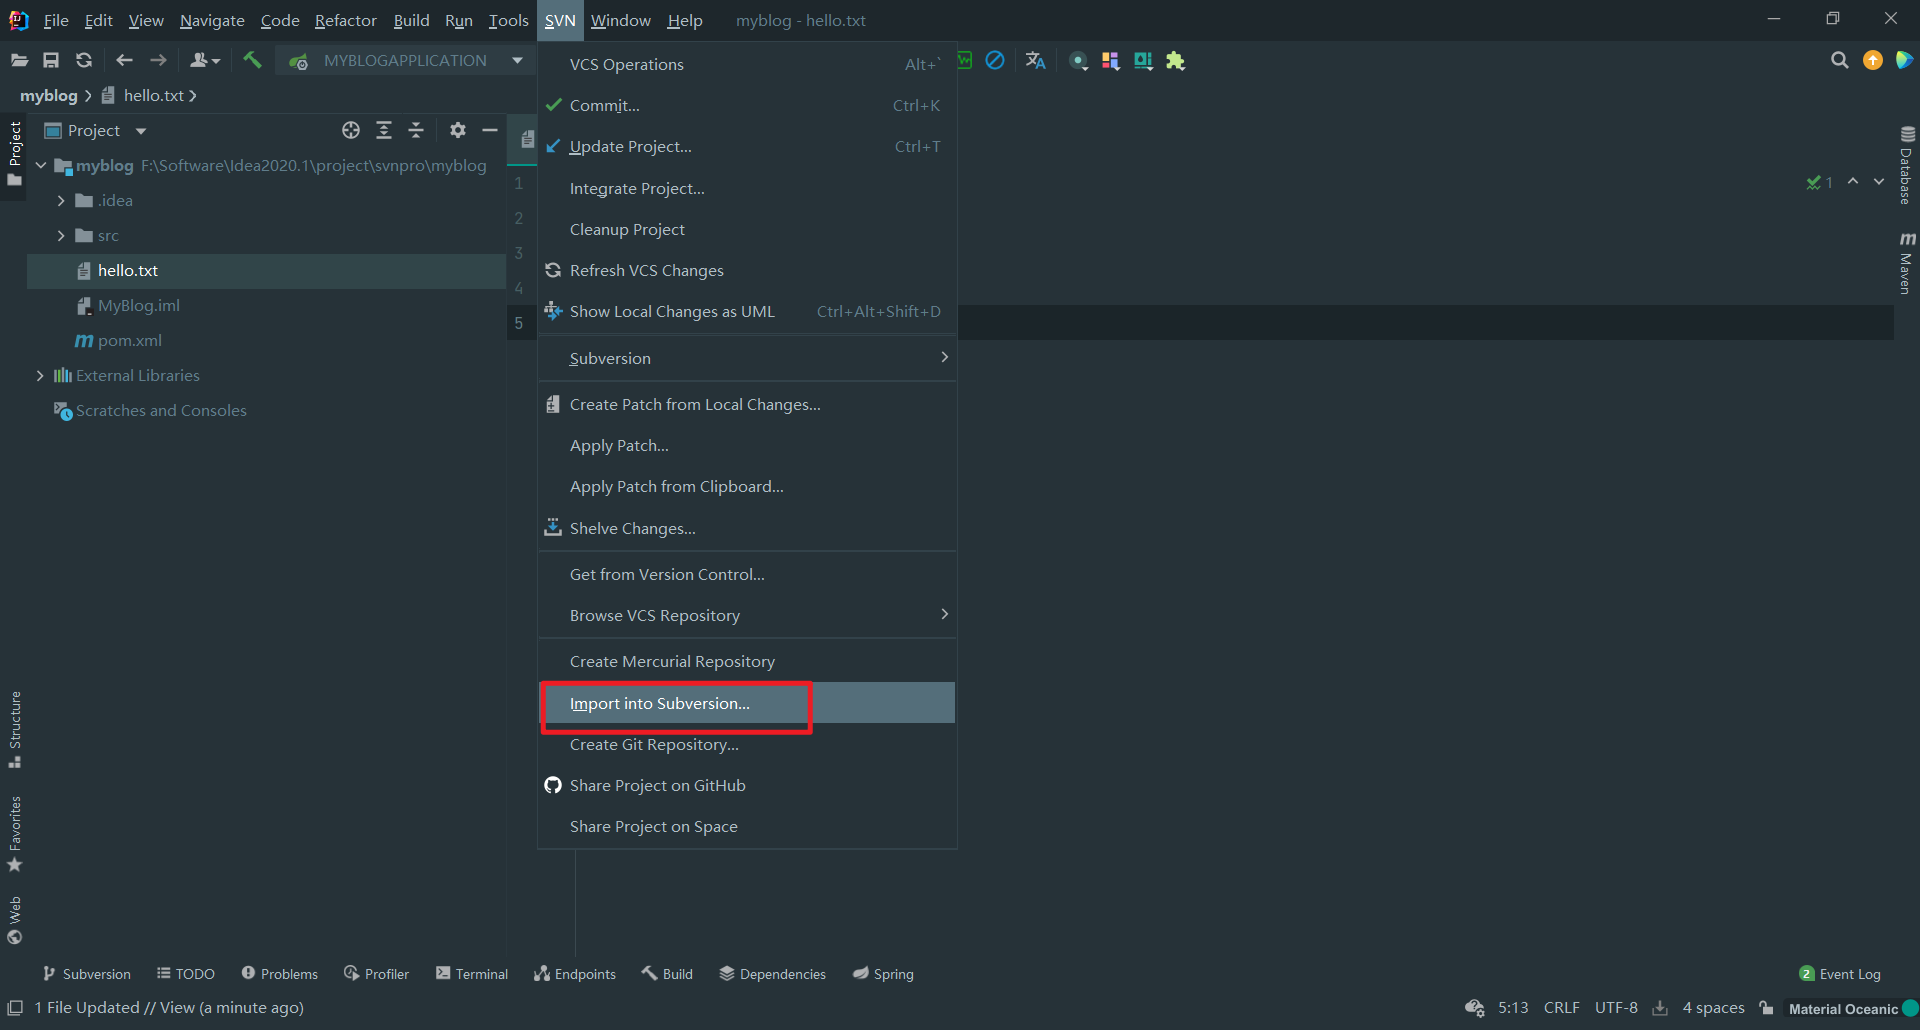Click the 4 spaces indent setting
1920x1030 pixels.
1713,1008
